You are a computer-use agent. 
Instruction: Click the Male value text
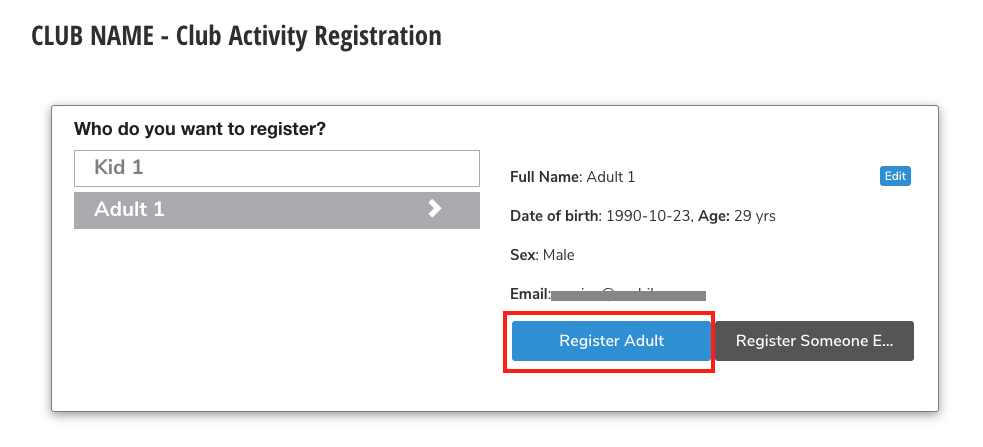pos(559,255)
